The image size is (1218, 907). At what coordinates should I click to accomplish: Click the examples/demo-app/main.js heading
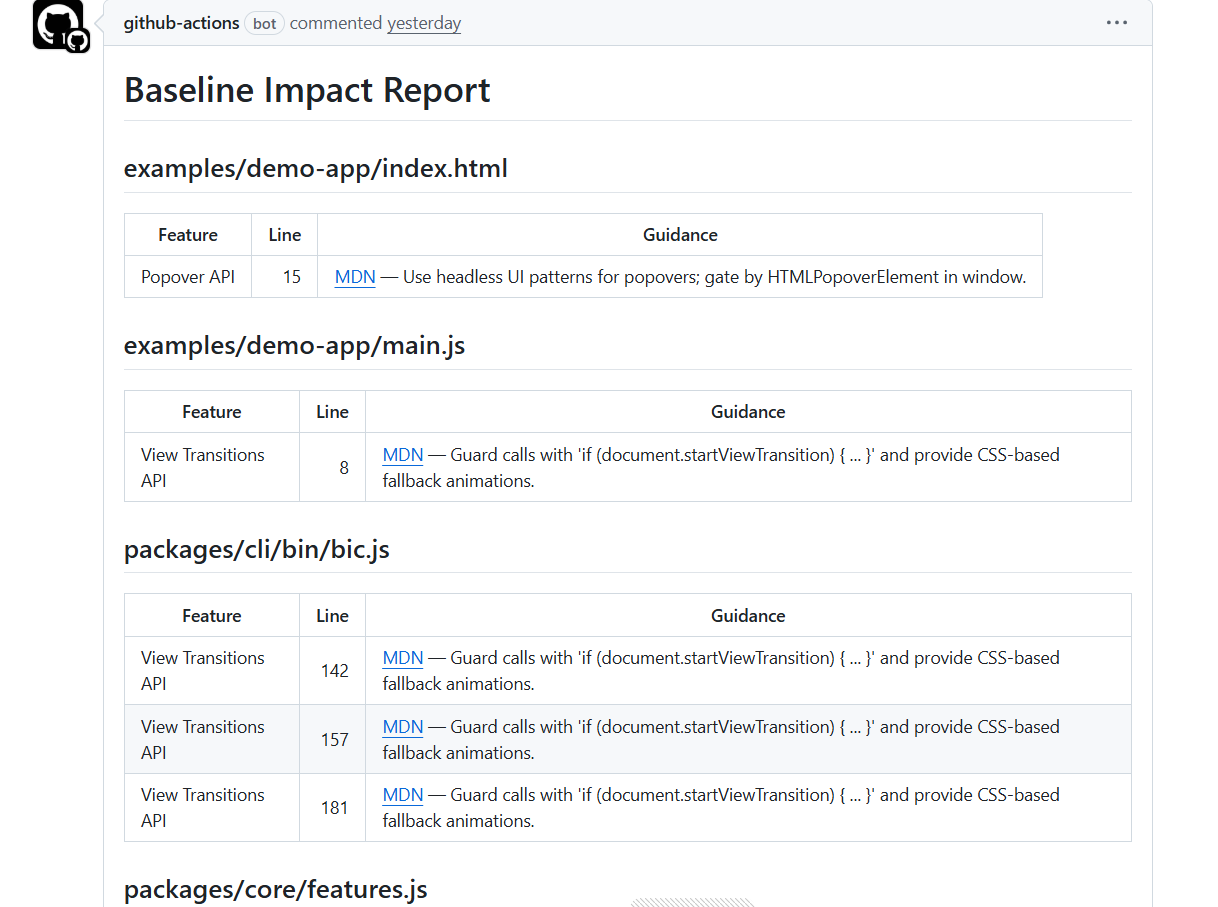[x=294, y=346]
